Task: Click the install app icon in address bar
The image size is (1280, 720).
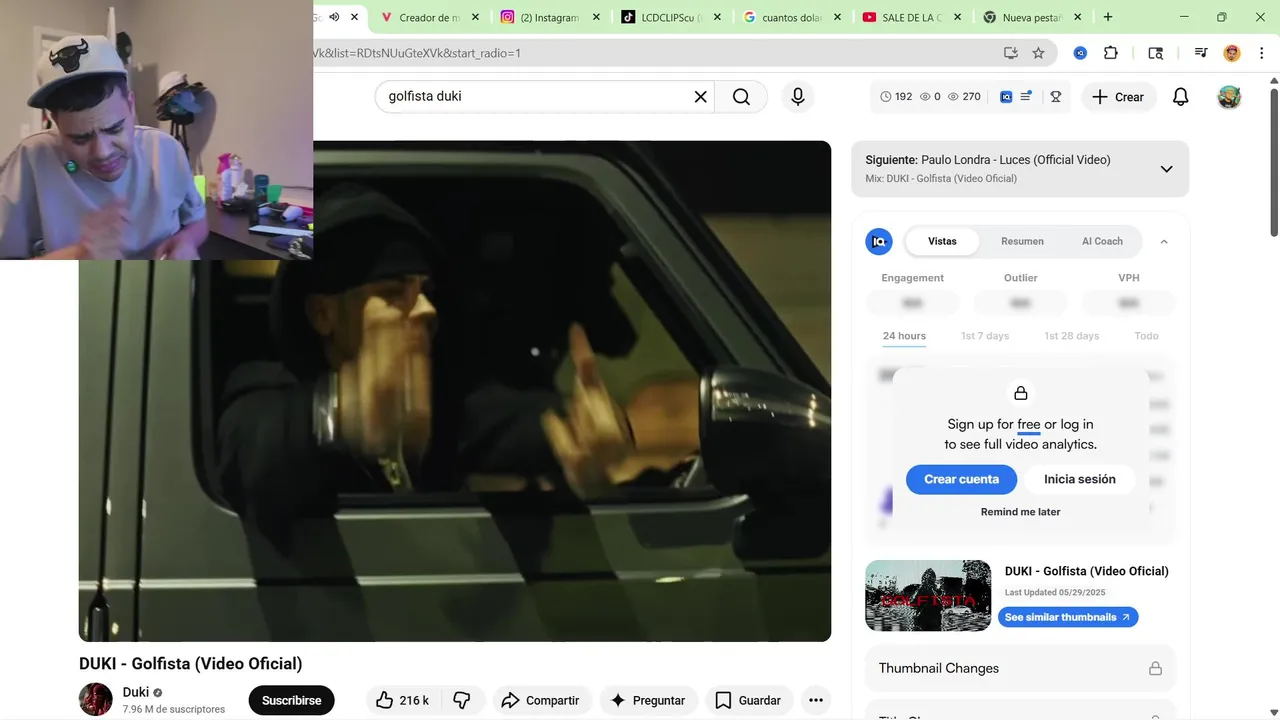Action: click(1011, 53)
